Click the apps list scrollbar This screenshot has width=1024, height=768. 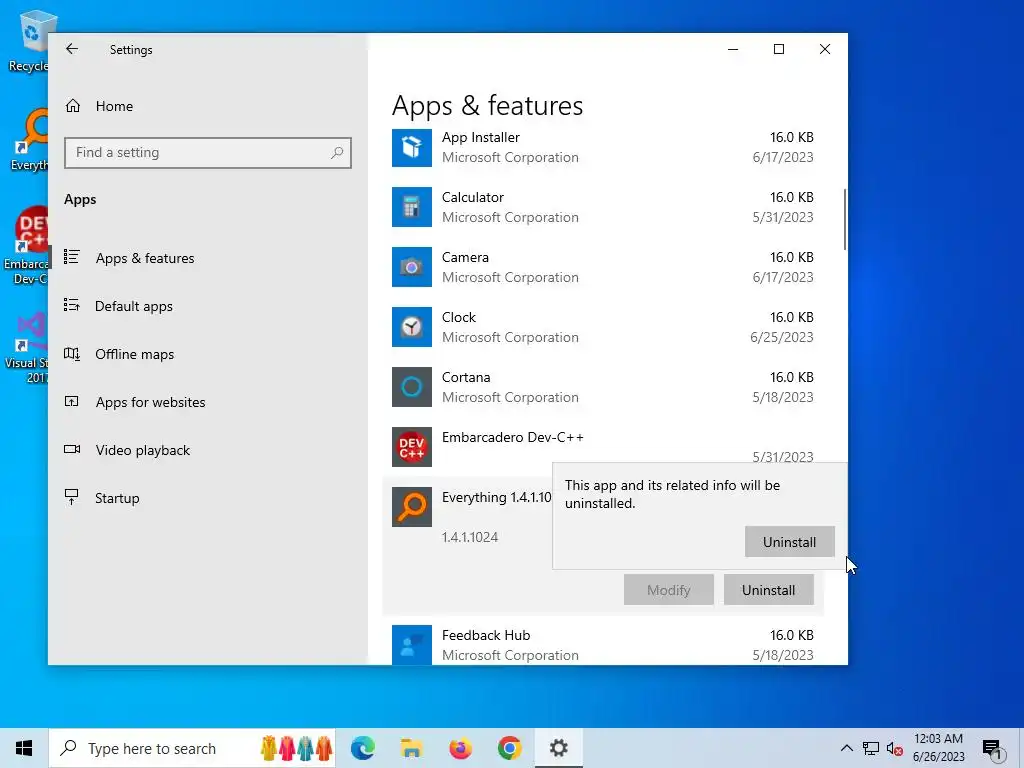pos(845,219)
